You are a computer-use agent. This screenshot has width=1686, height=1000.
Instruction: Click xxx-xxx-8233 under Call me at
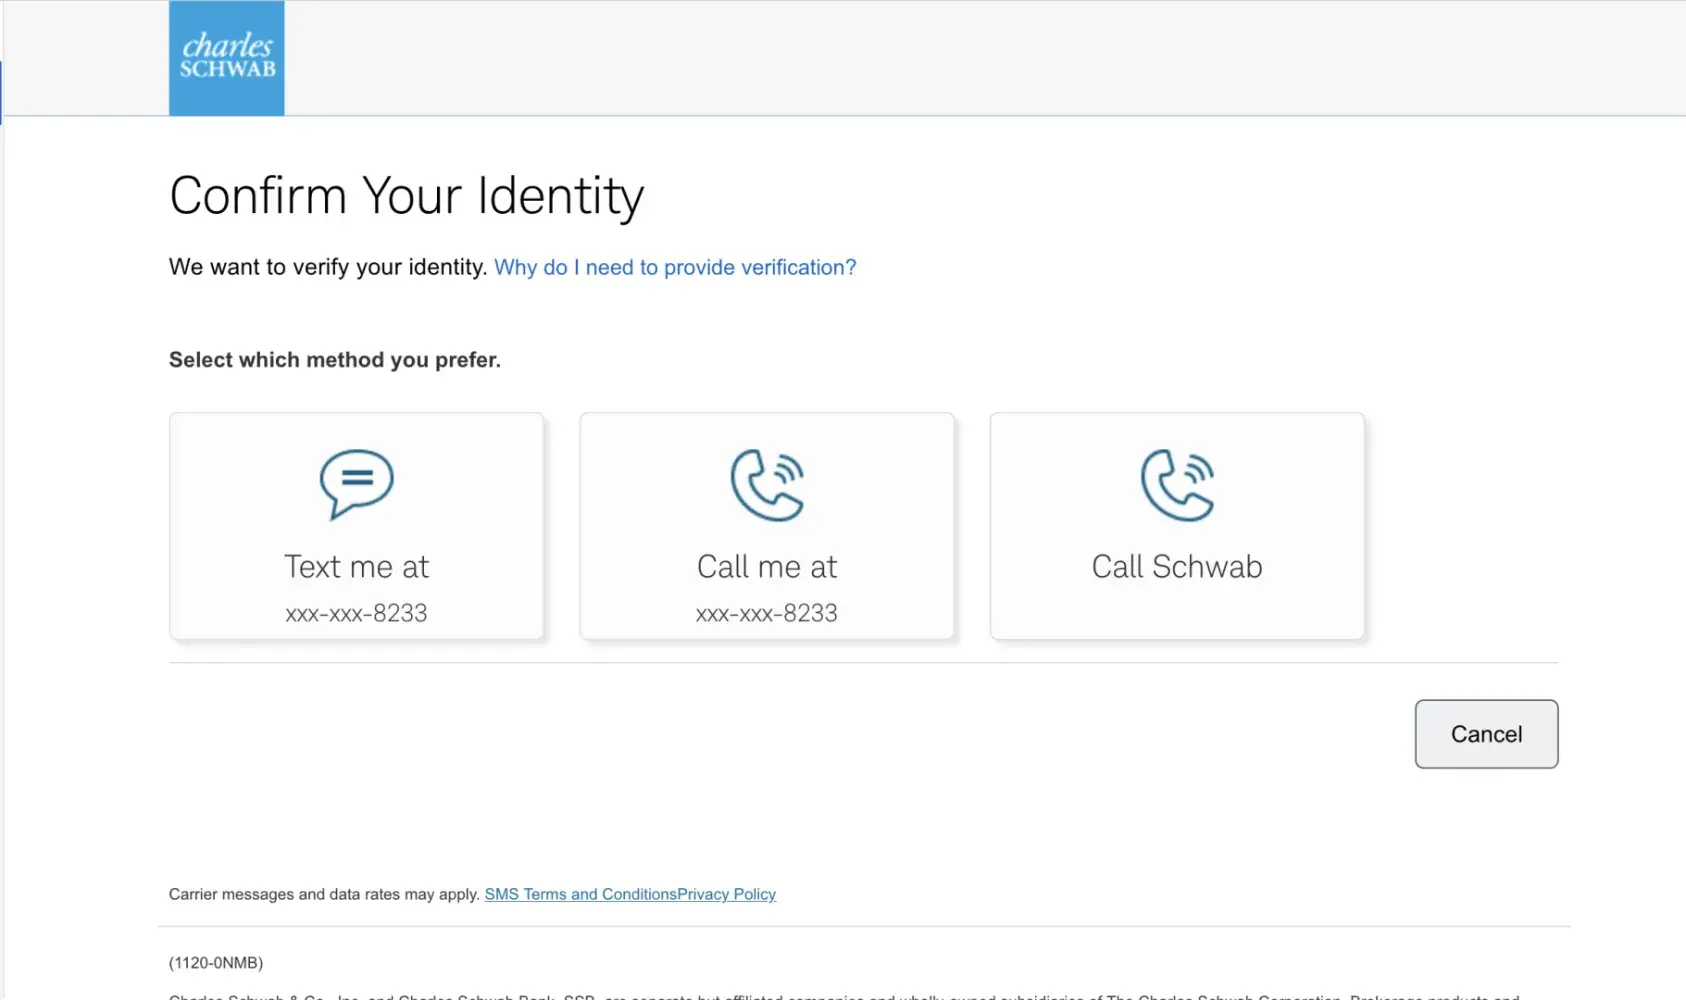pos(767,613)
